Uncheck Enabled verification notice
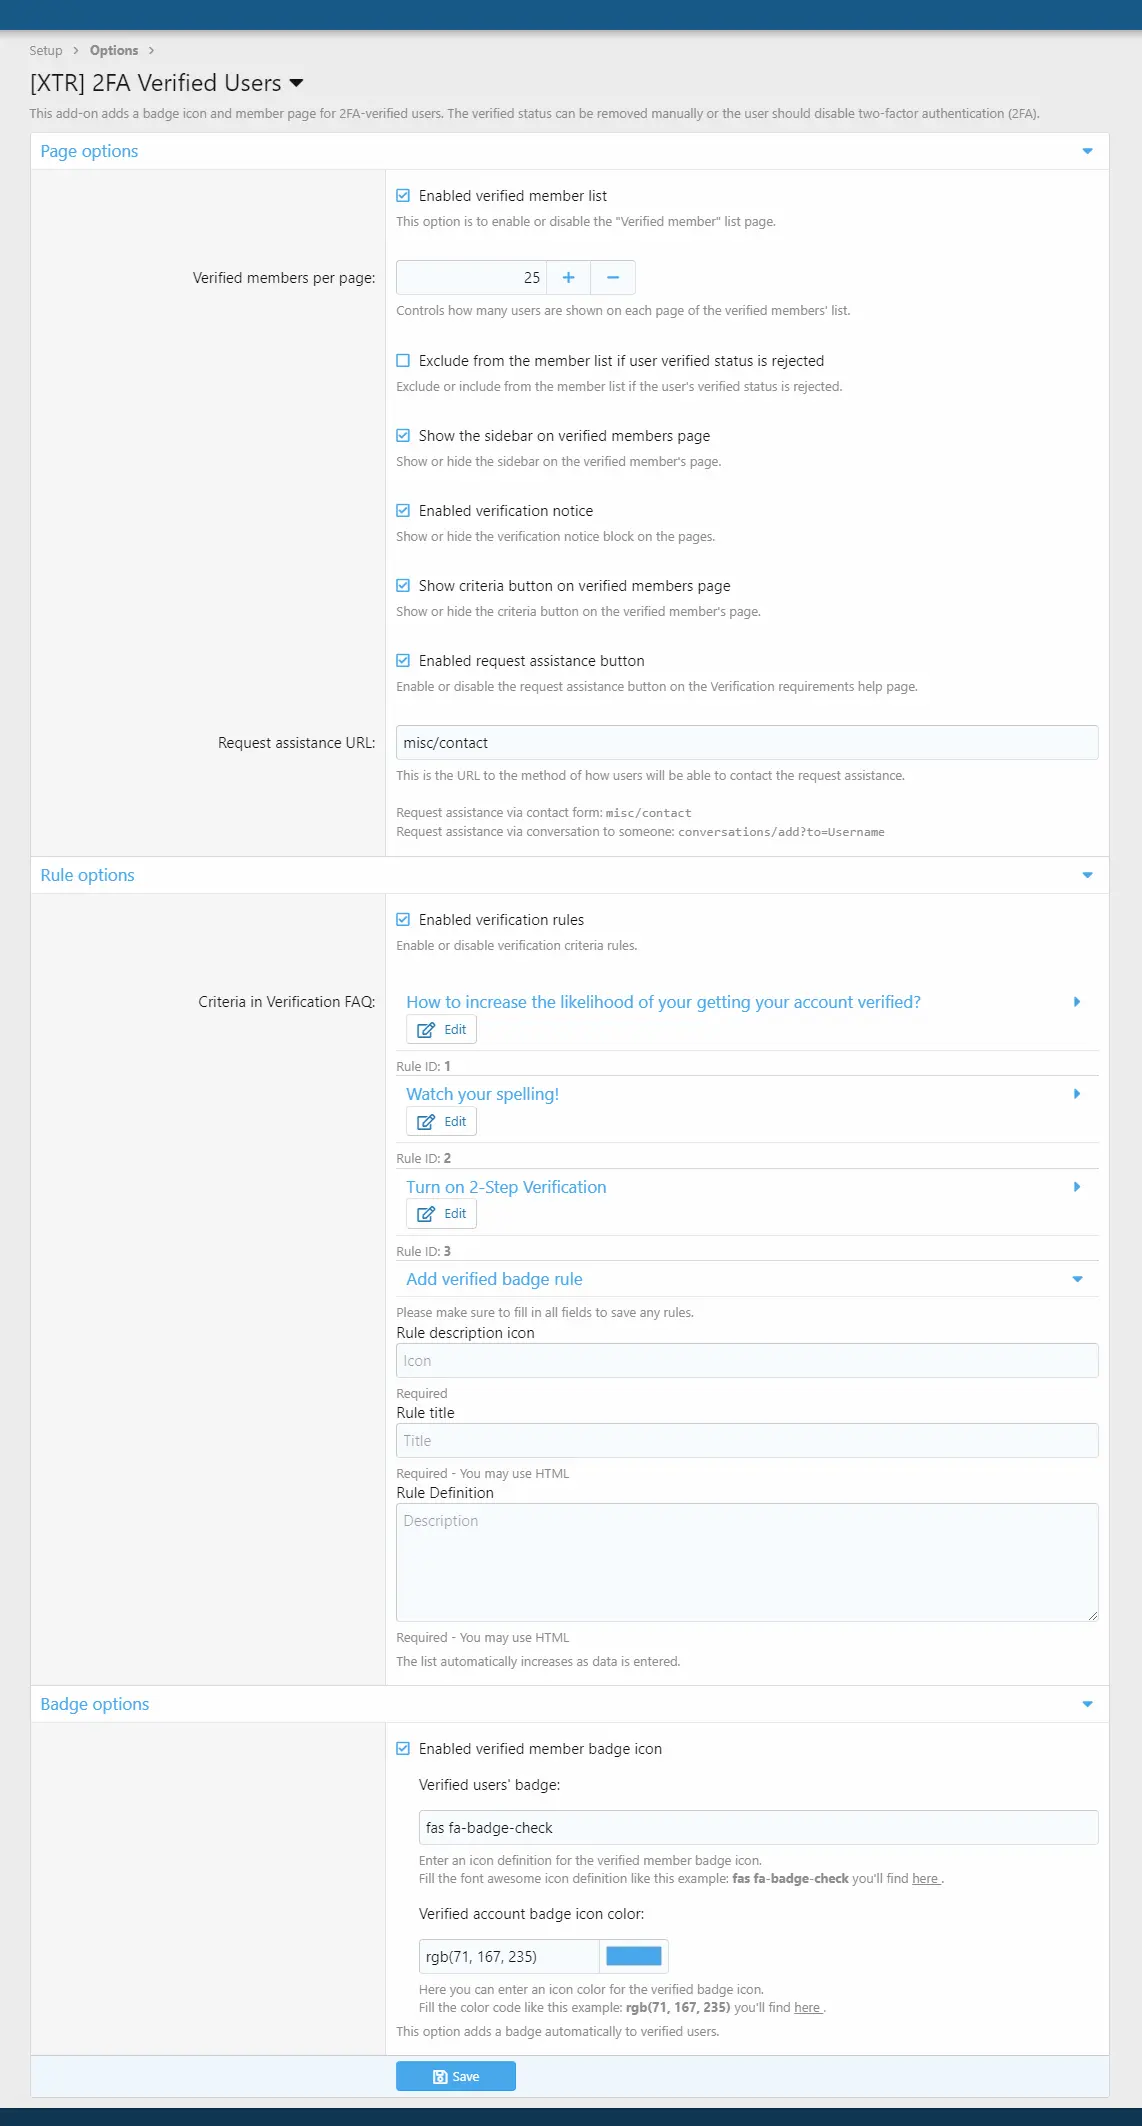1142x2126 pixels. [403, 511]
